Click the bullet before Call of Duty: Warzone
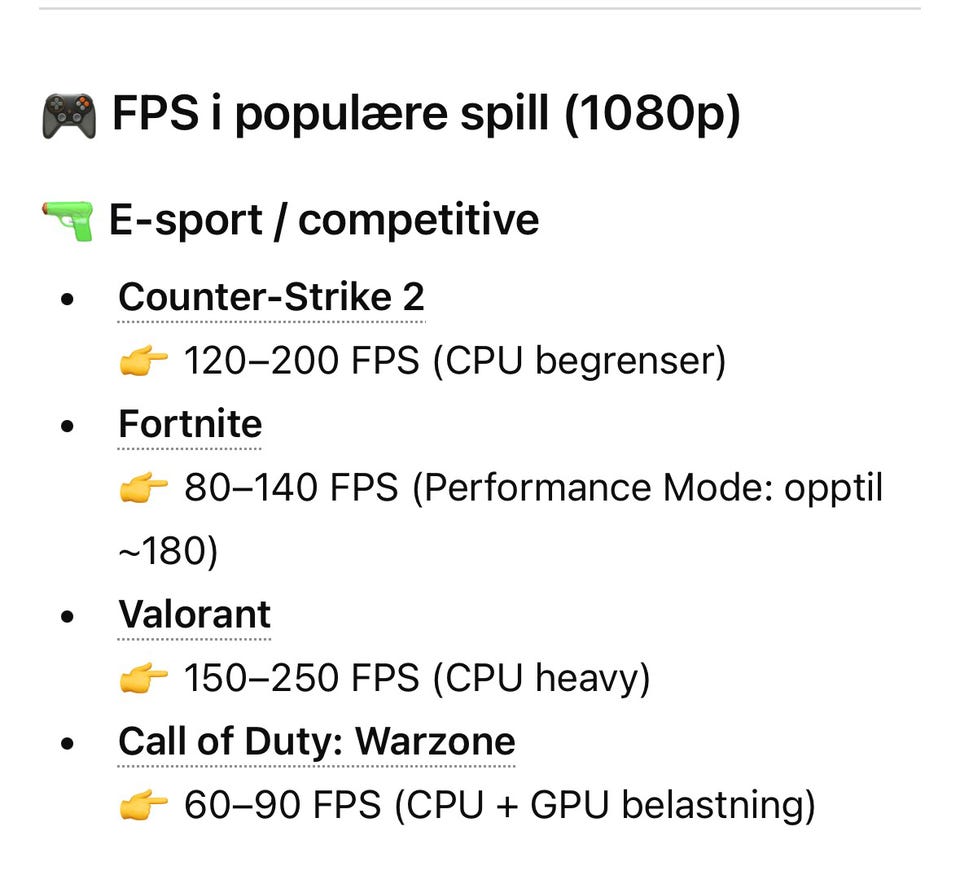Viewport: 960px width, 888px height. pyautogui.click(x=67, y=742)
